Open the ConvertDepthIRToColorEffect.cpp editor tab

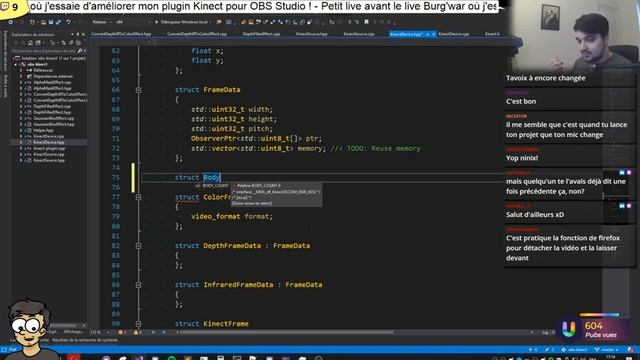click(x=197, y=34)
